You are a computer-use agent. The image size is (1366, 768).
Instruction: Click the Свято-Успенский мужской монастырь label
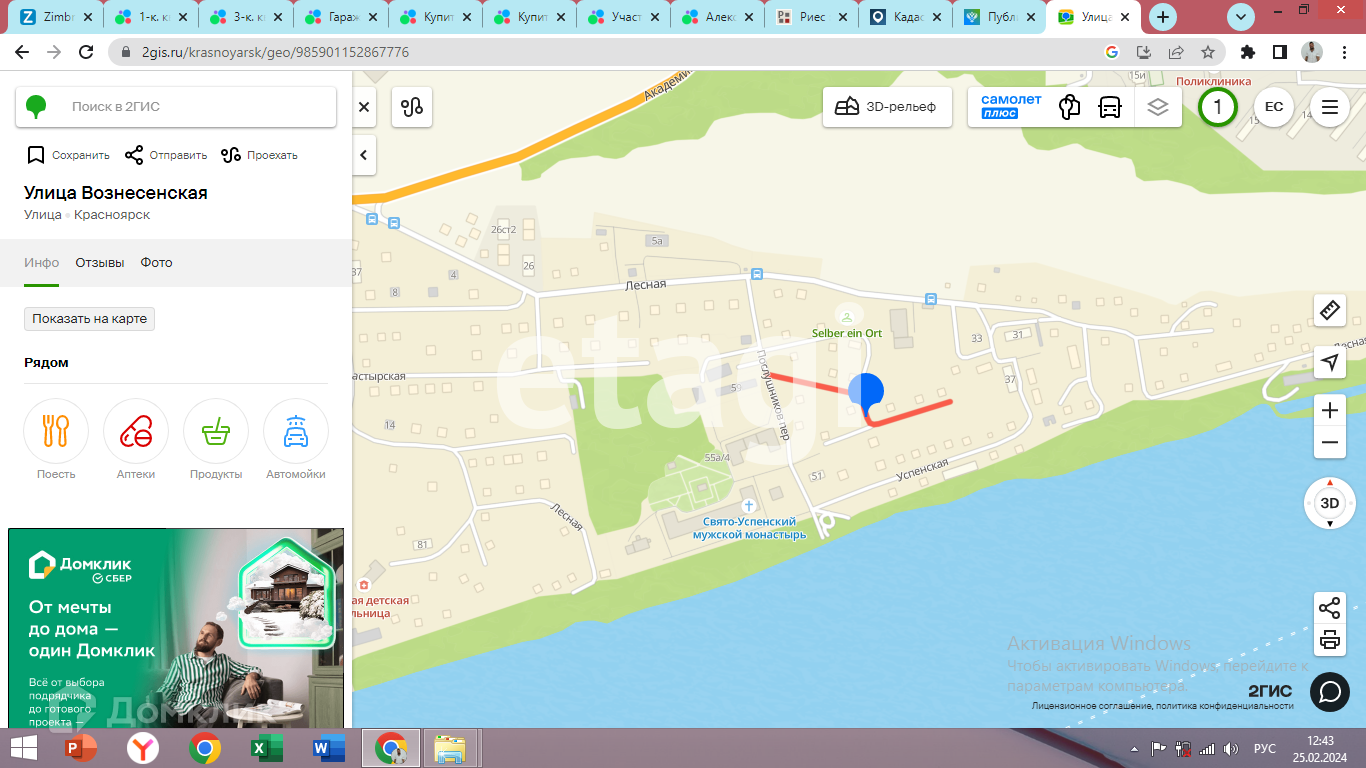click(749, 528)
